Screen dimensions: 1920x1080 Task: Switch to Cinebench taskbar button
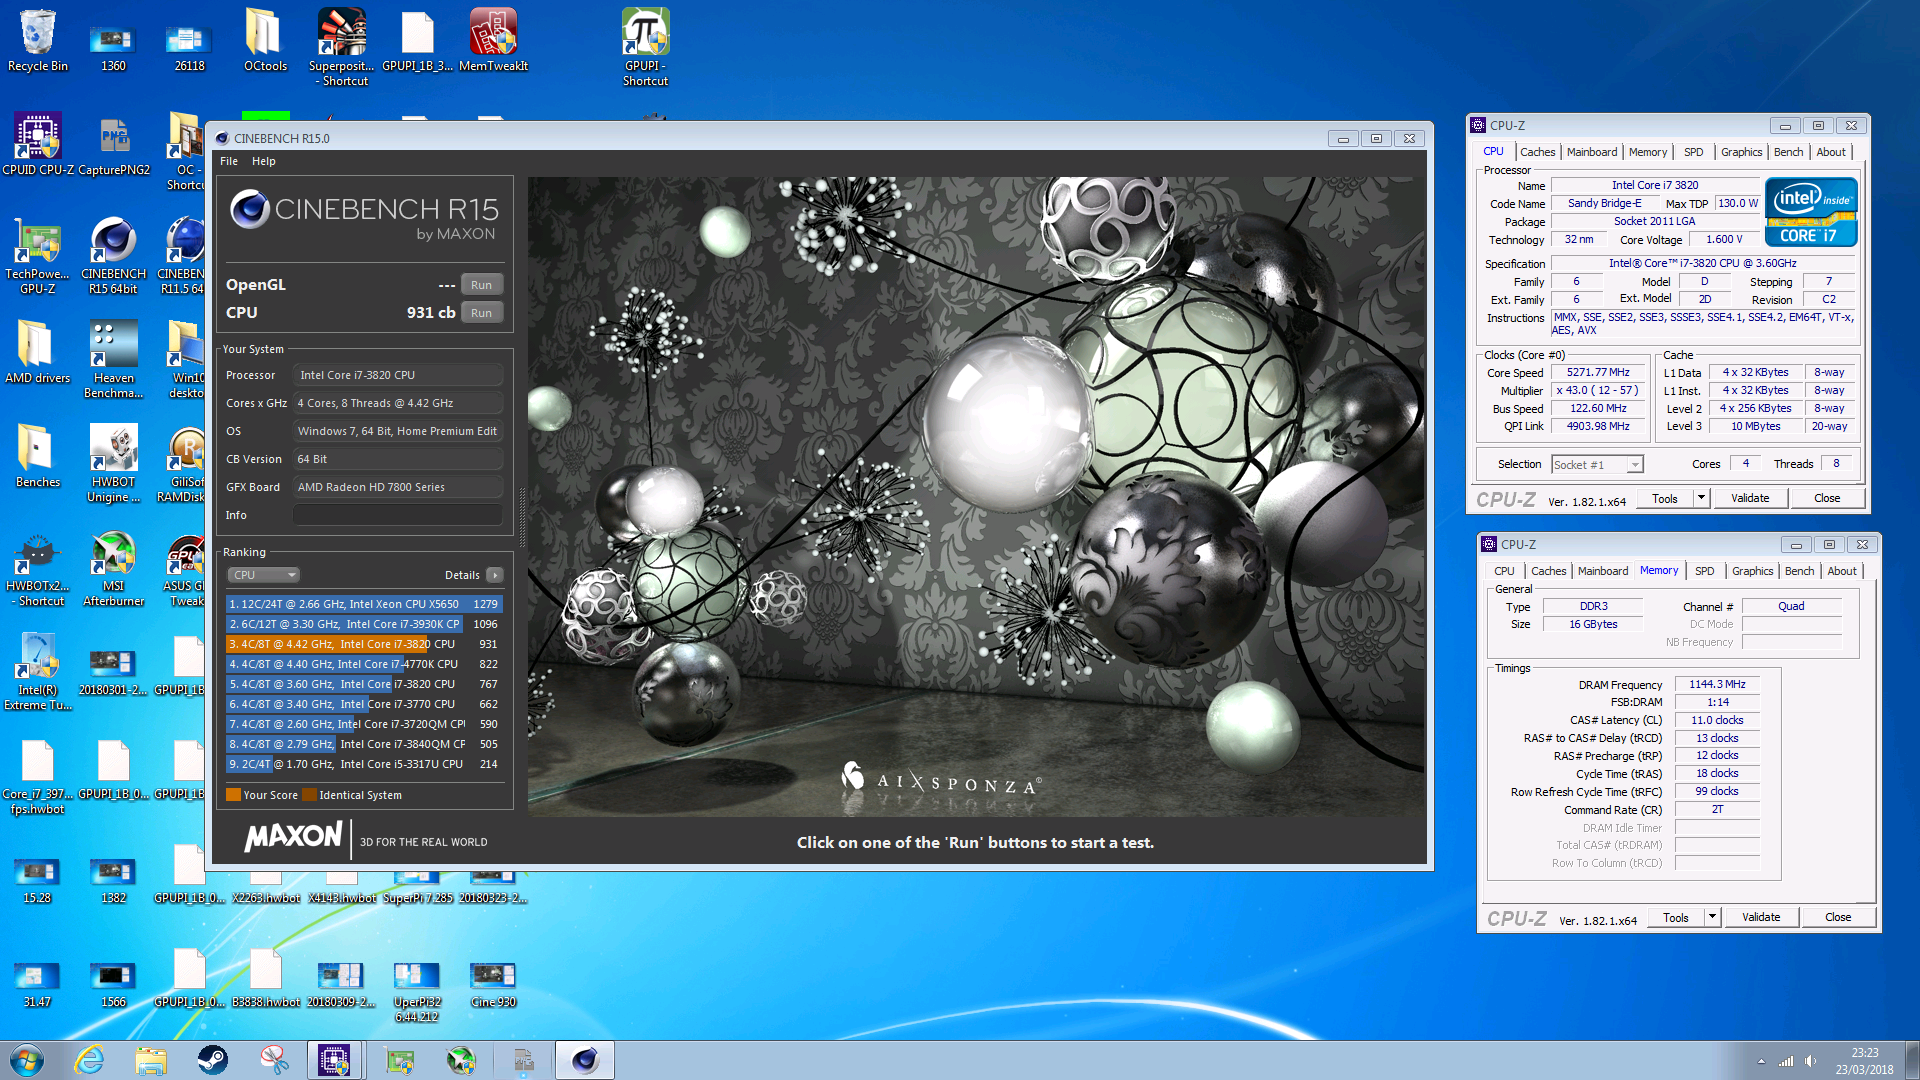(585, 1060)
